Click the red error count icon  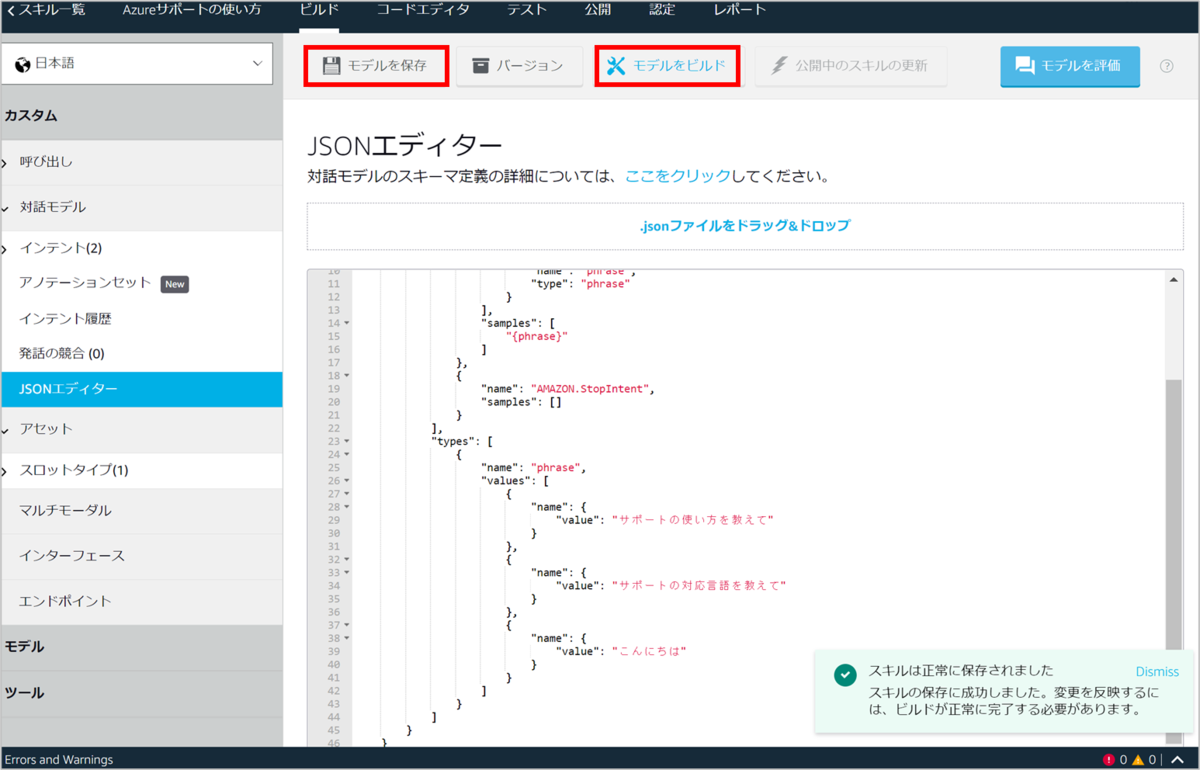[x=1108, y=760]
